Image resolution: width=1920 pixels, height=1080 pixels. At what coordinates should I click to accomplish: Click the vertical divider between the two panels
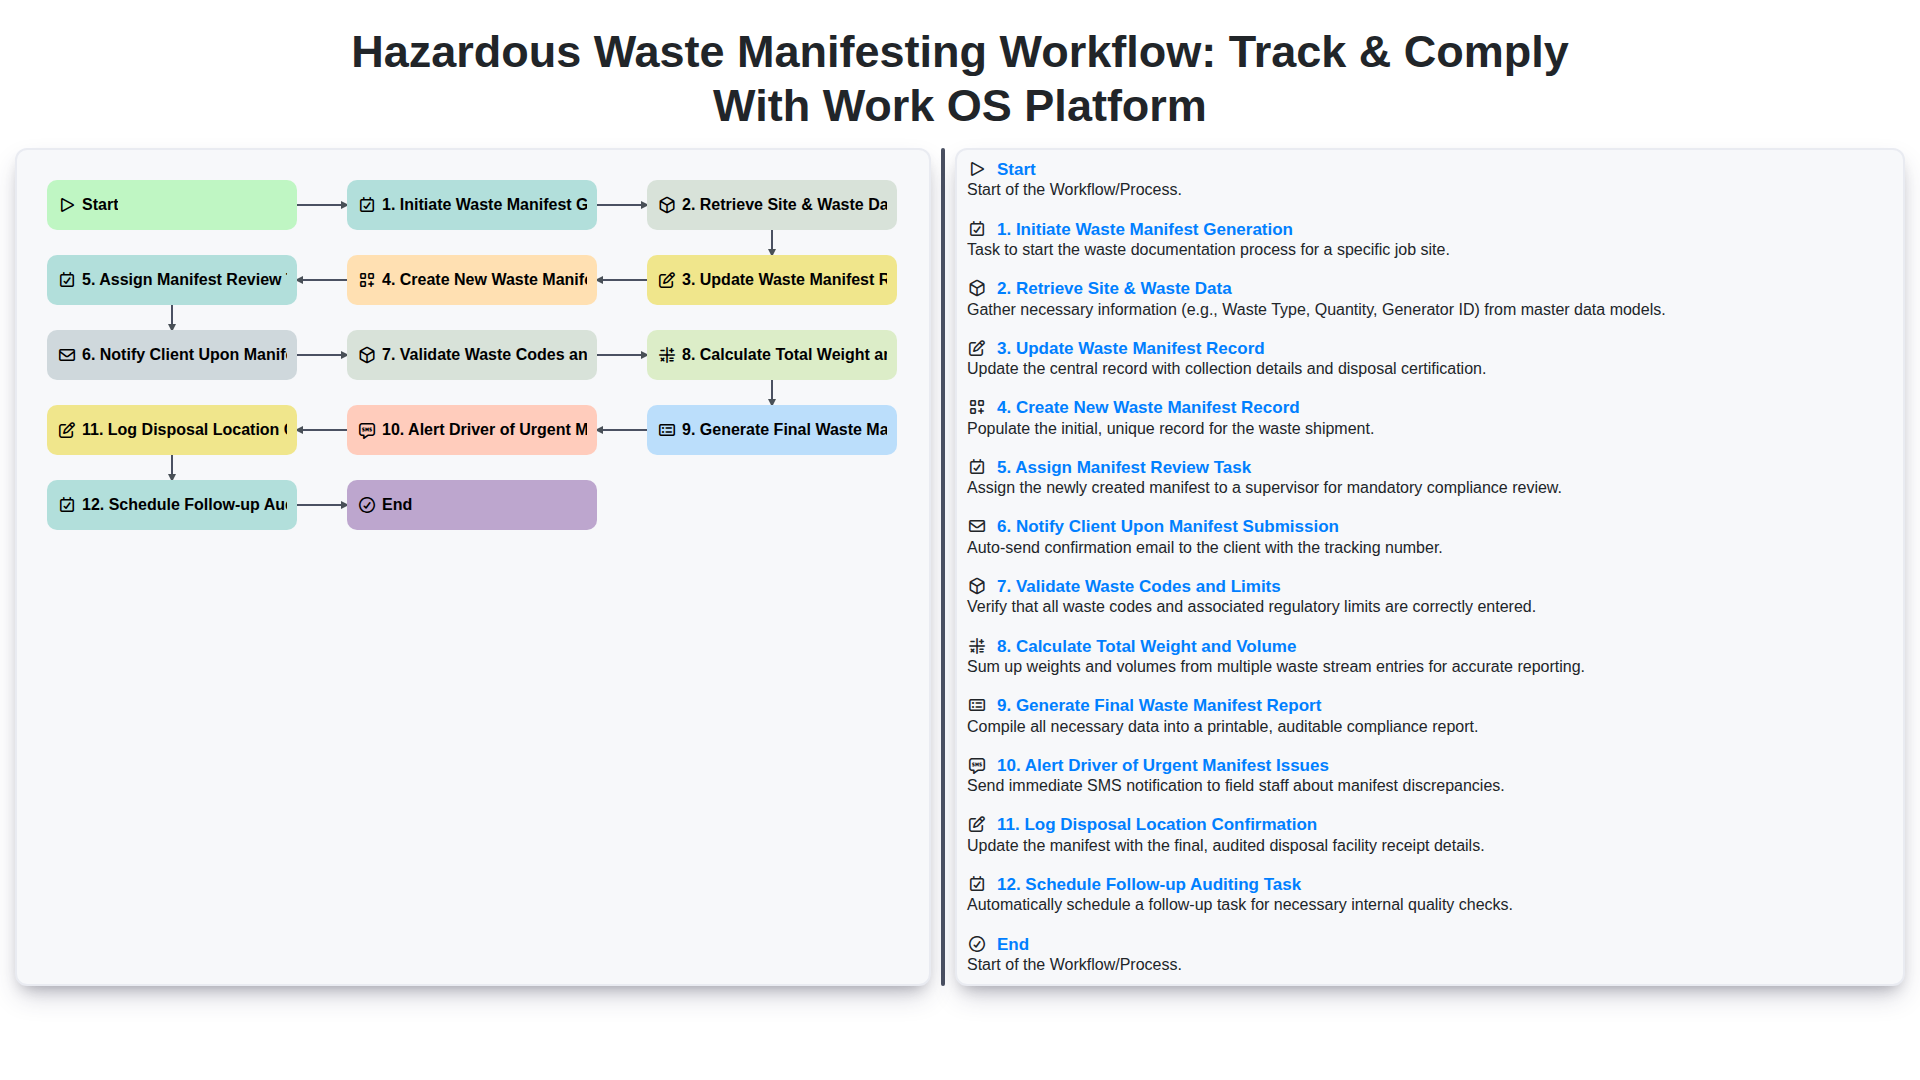[943, 567]
